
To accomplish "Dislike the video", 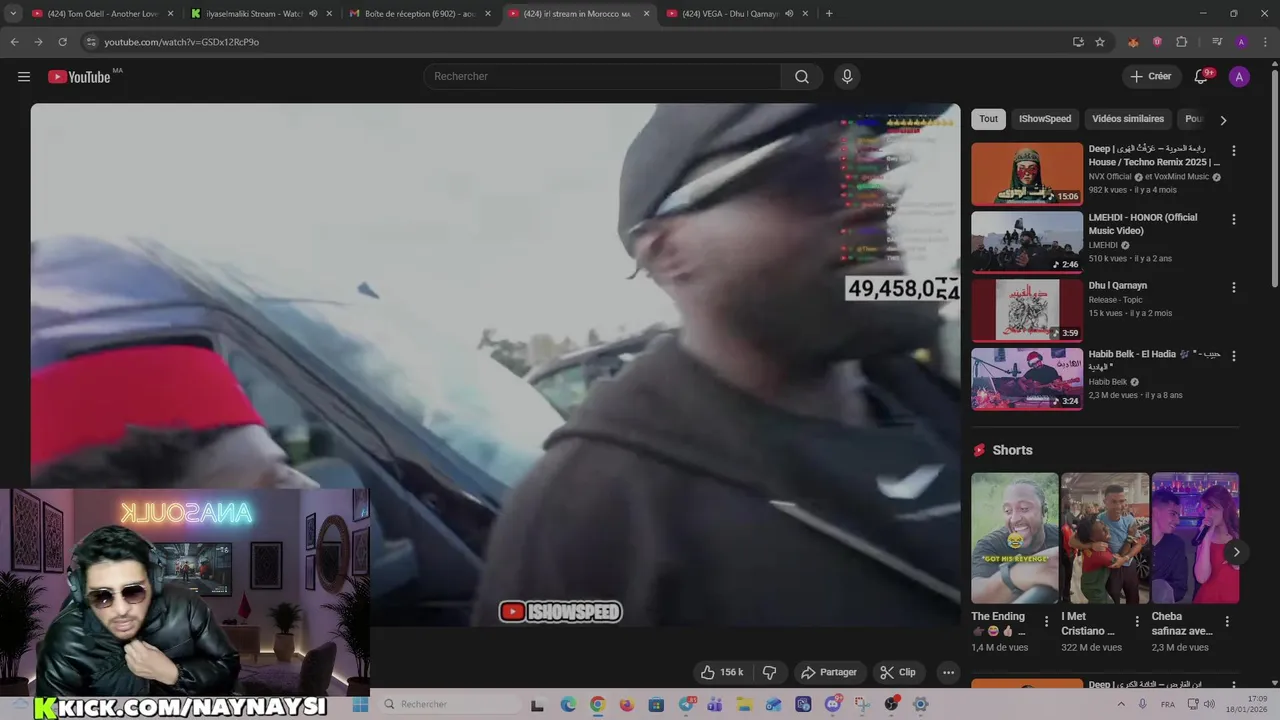I will (769, 672).
